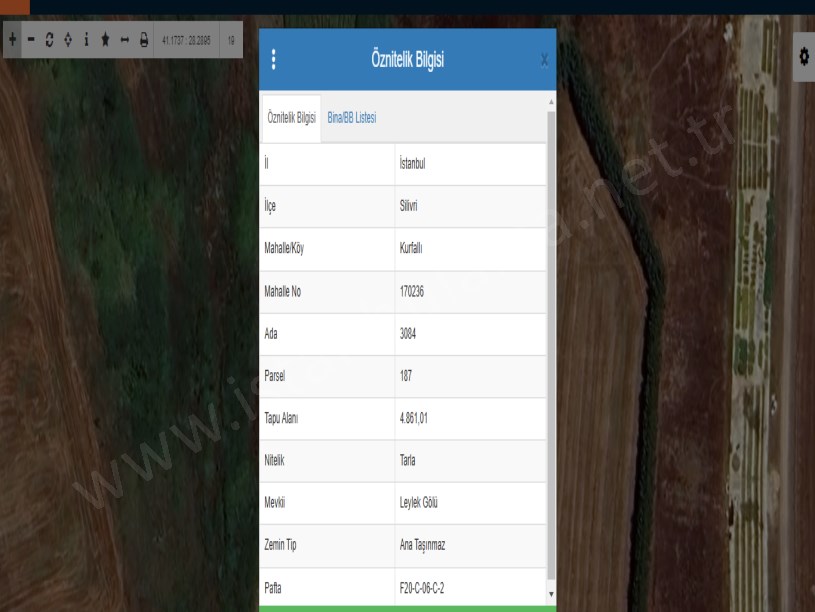Click the refresh map icon

coord(49,40)
